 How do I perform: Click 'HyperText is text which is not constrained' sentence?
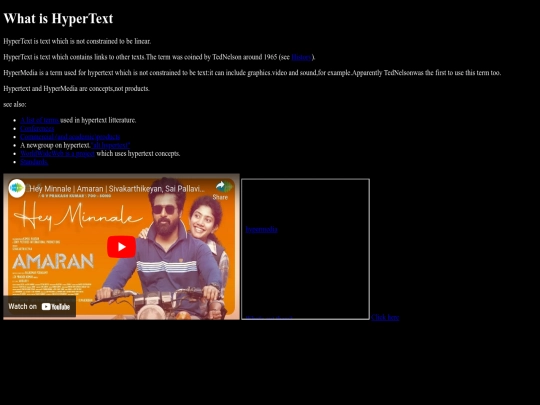(x=77, y=41)
